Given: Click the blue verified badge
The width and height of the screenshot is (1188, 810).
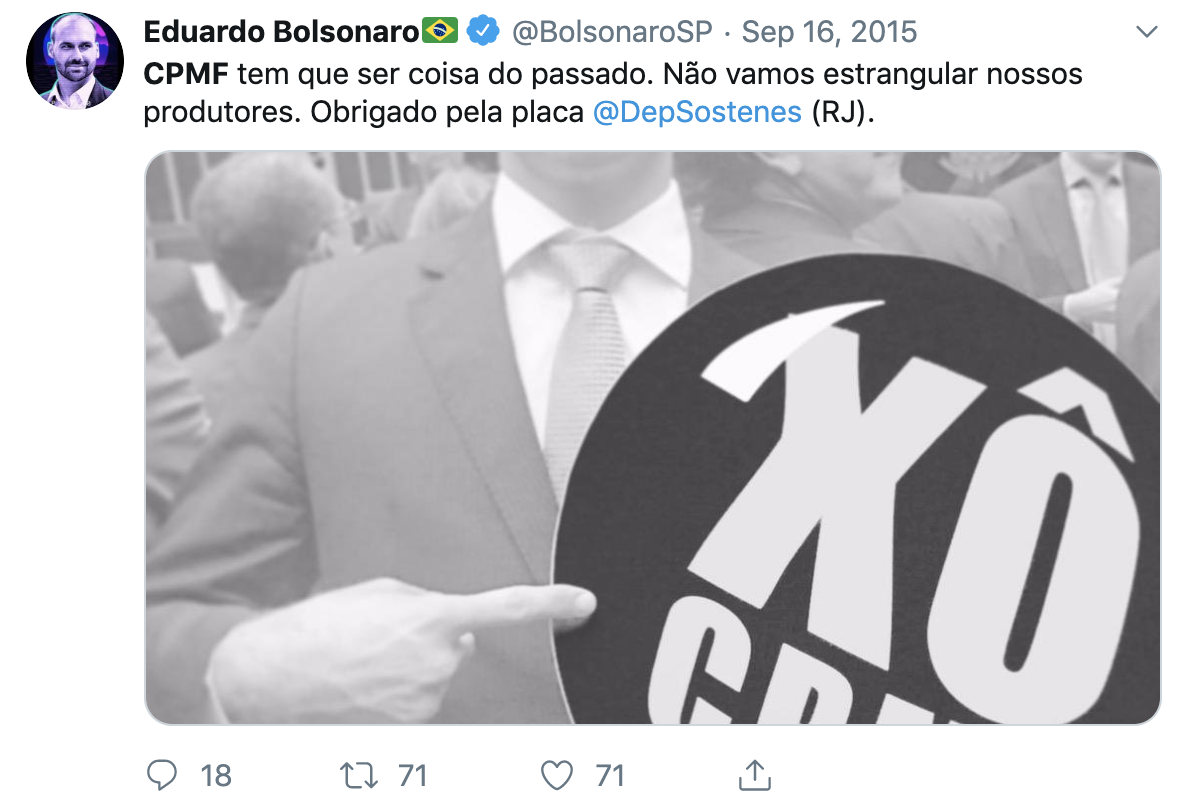Looking at the screenshot, I should pos(483,31).
